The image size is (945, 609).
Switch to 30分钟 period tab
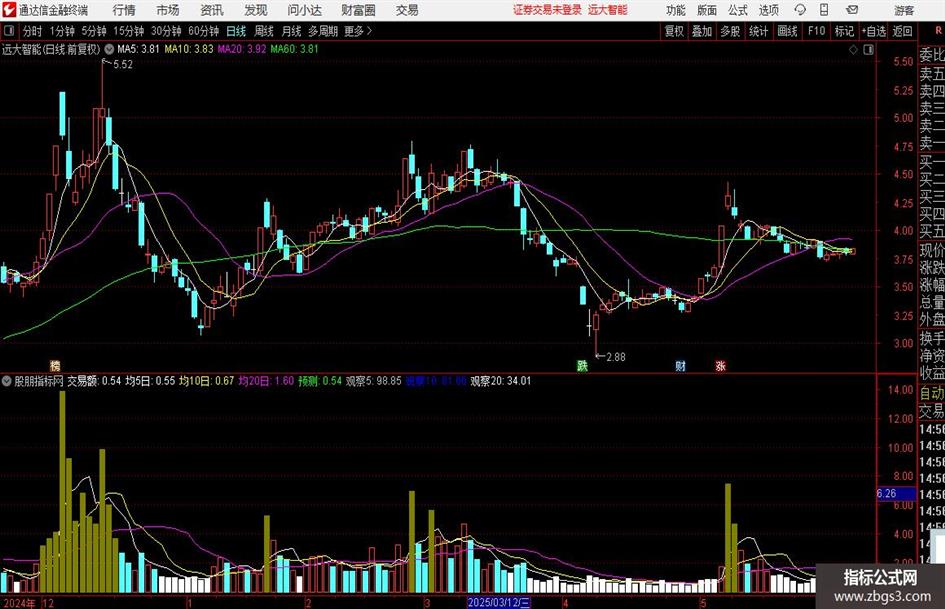pyautogui.click(x=166, y=31)
